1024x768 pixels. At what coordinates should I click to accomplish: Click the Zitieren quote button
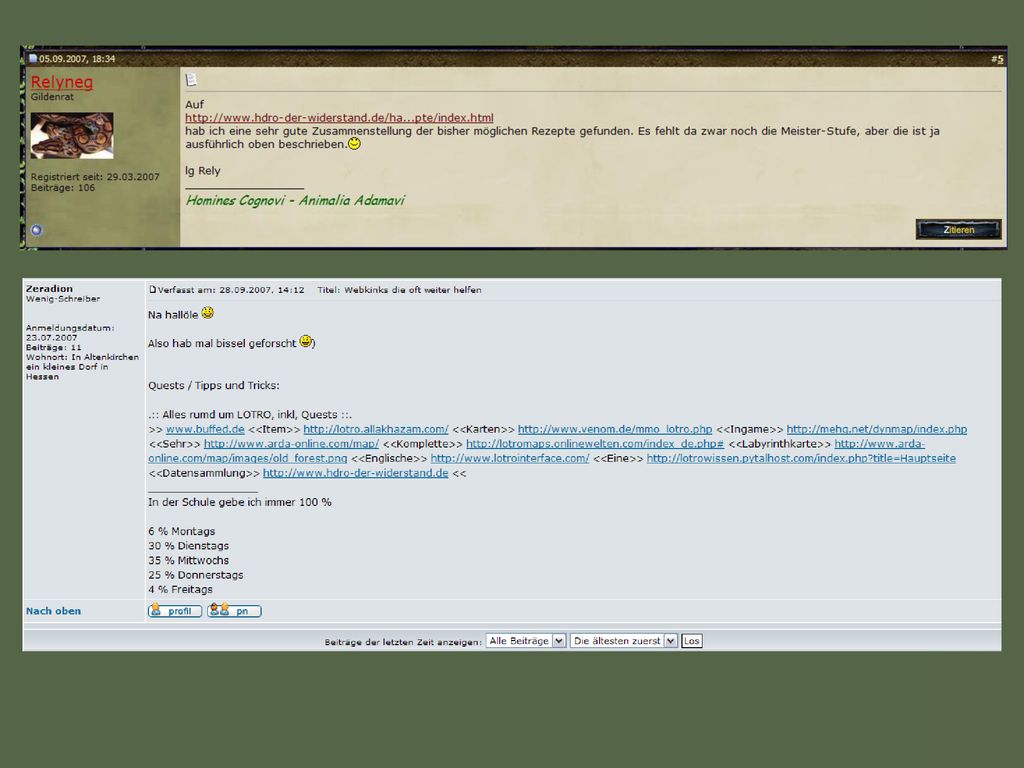tap(958, 229)
